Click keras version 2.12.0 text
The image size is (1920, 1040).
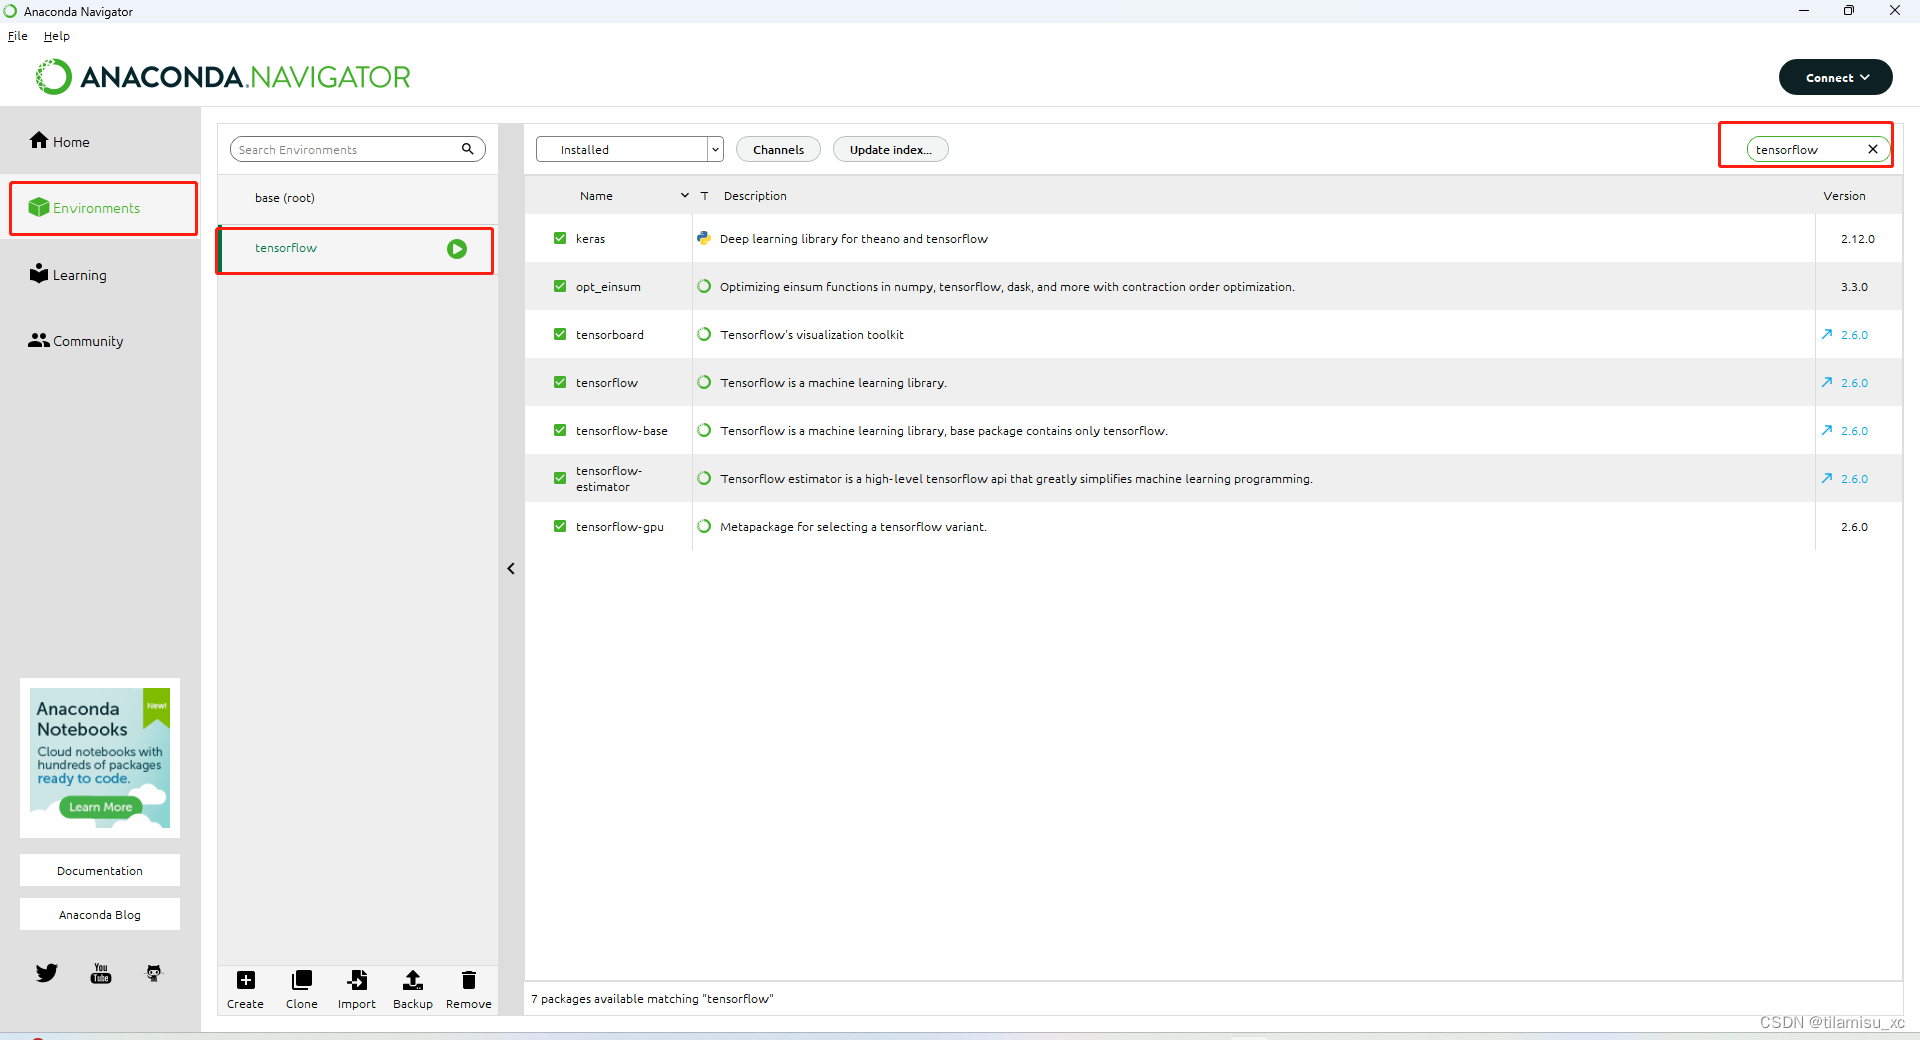pyautogui.click(x=1857, y=238)
